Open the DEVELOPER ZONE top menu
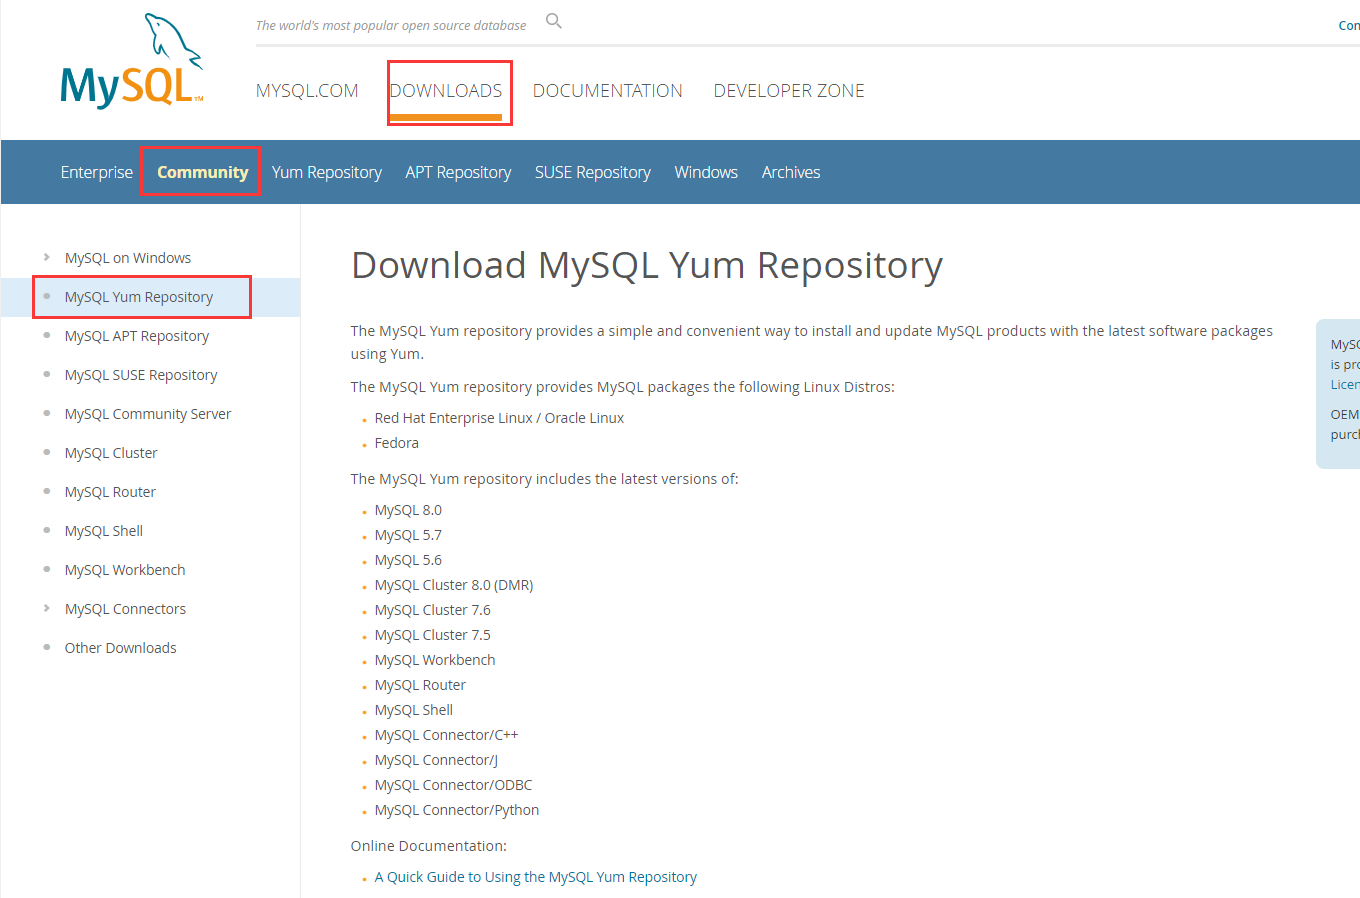 789,91
